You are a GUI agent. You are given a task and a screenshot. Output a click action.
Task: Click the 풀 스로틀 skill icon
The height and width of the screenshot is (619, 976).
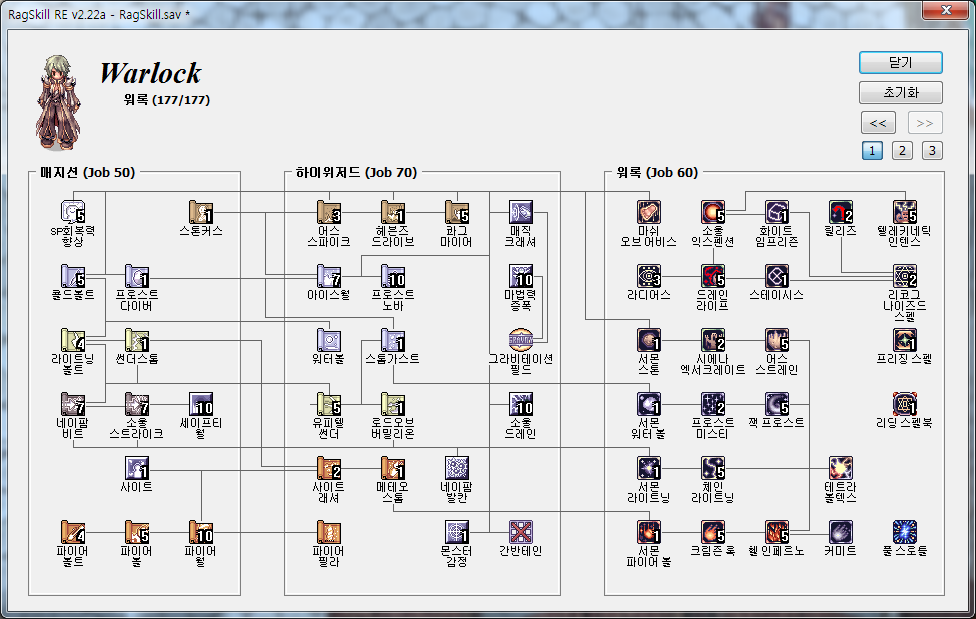click(904, 532)
